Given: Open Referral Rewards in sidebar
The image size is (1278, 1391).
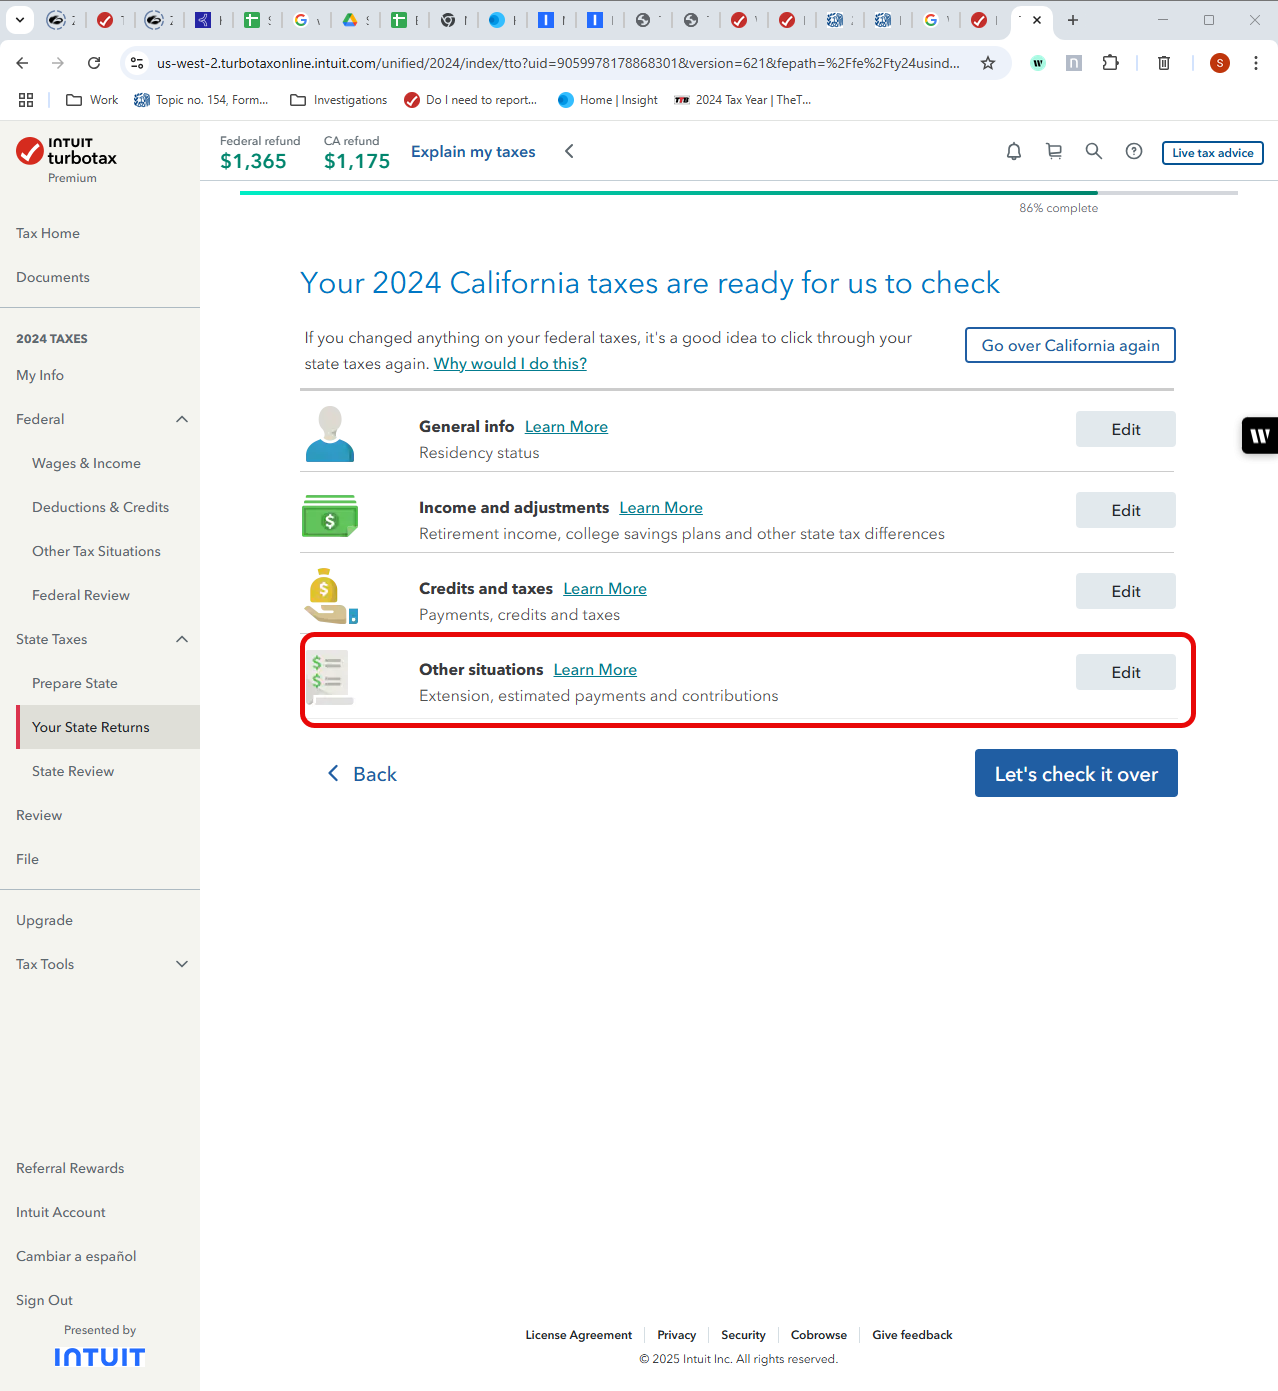Looking at the screenshot, I should (x=70, y=1168).
